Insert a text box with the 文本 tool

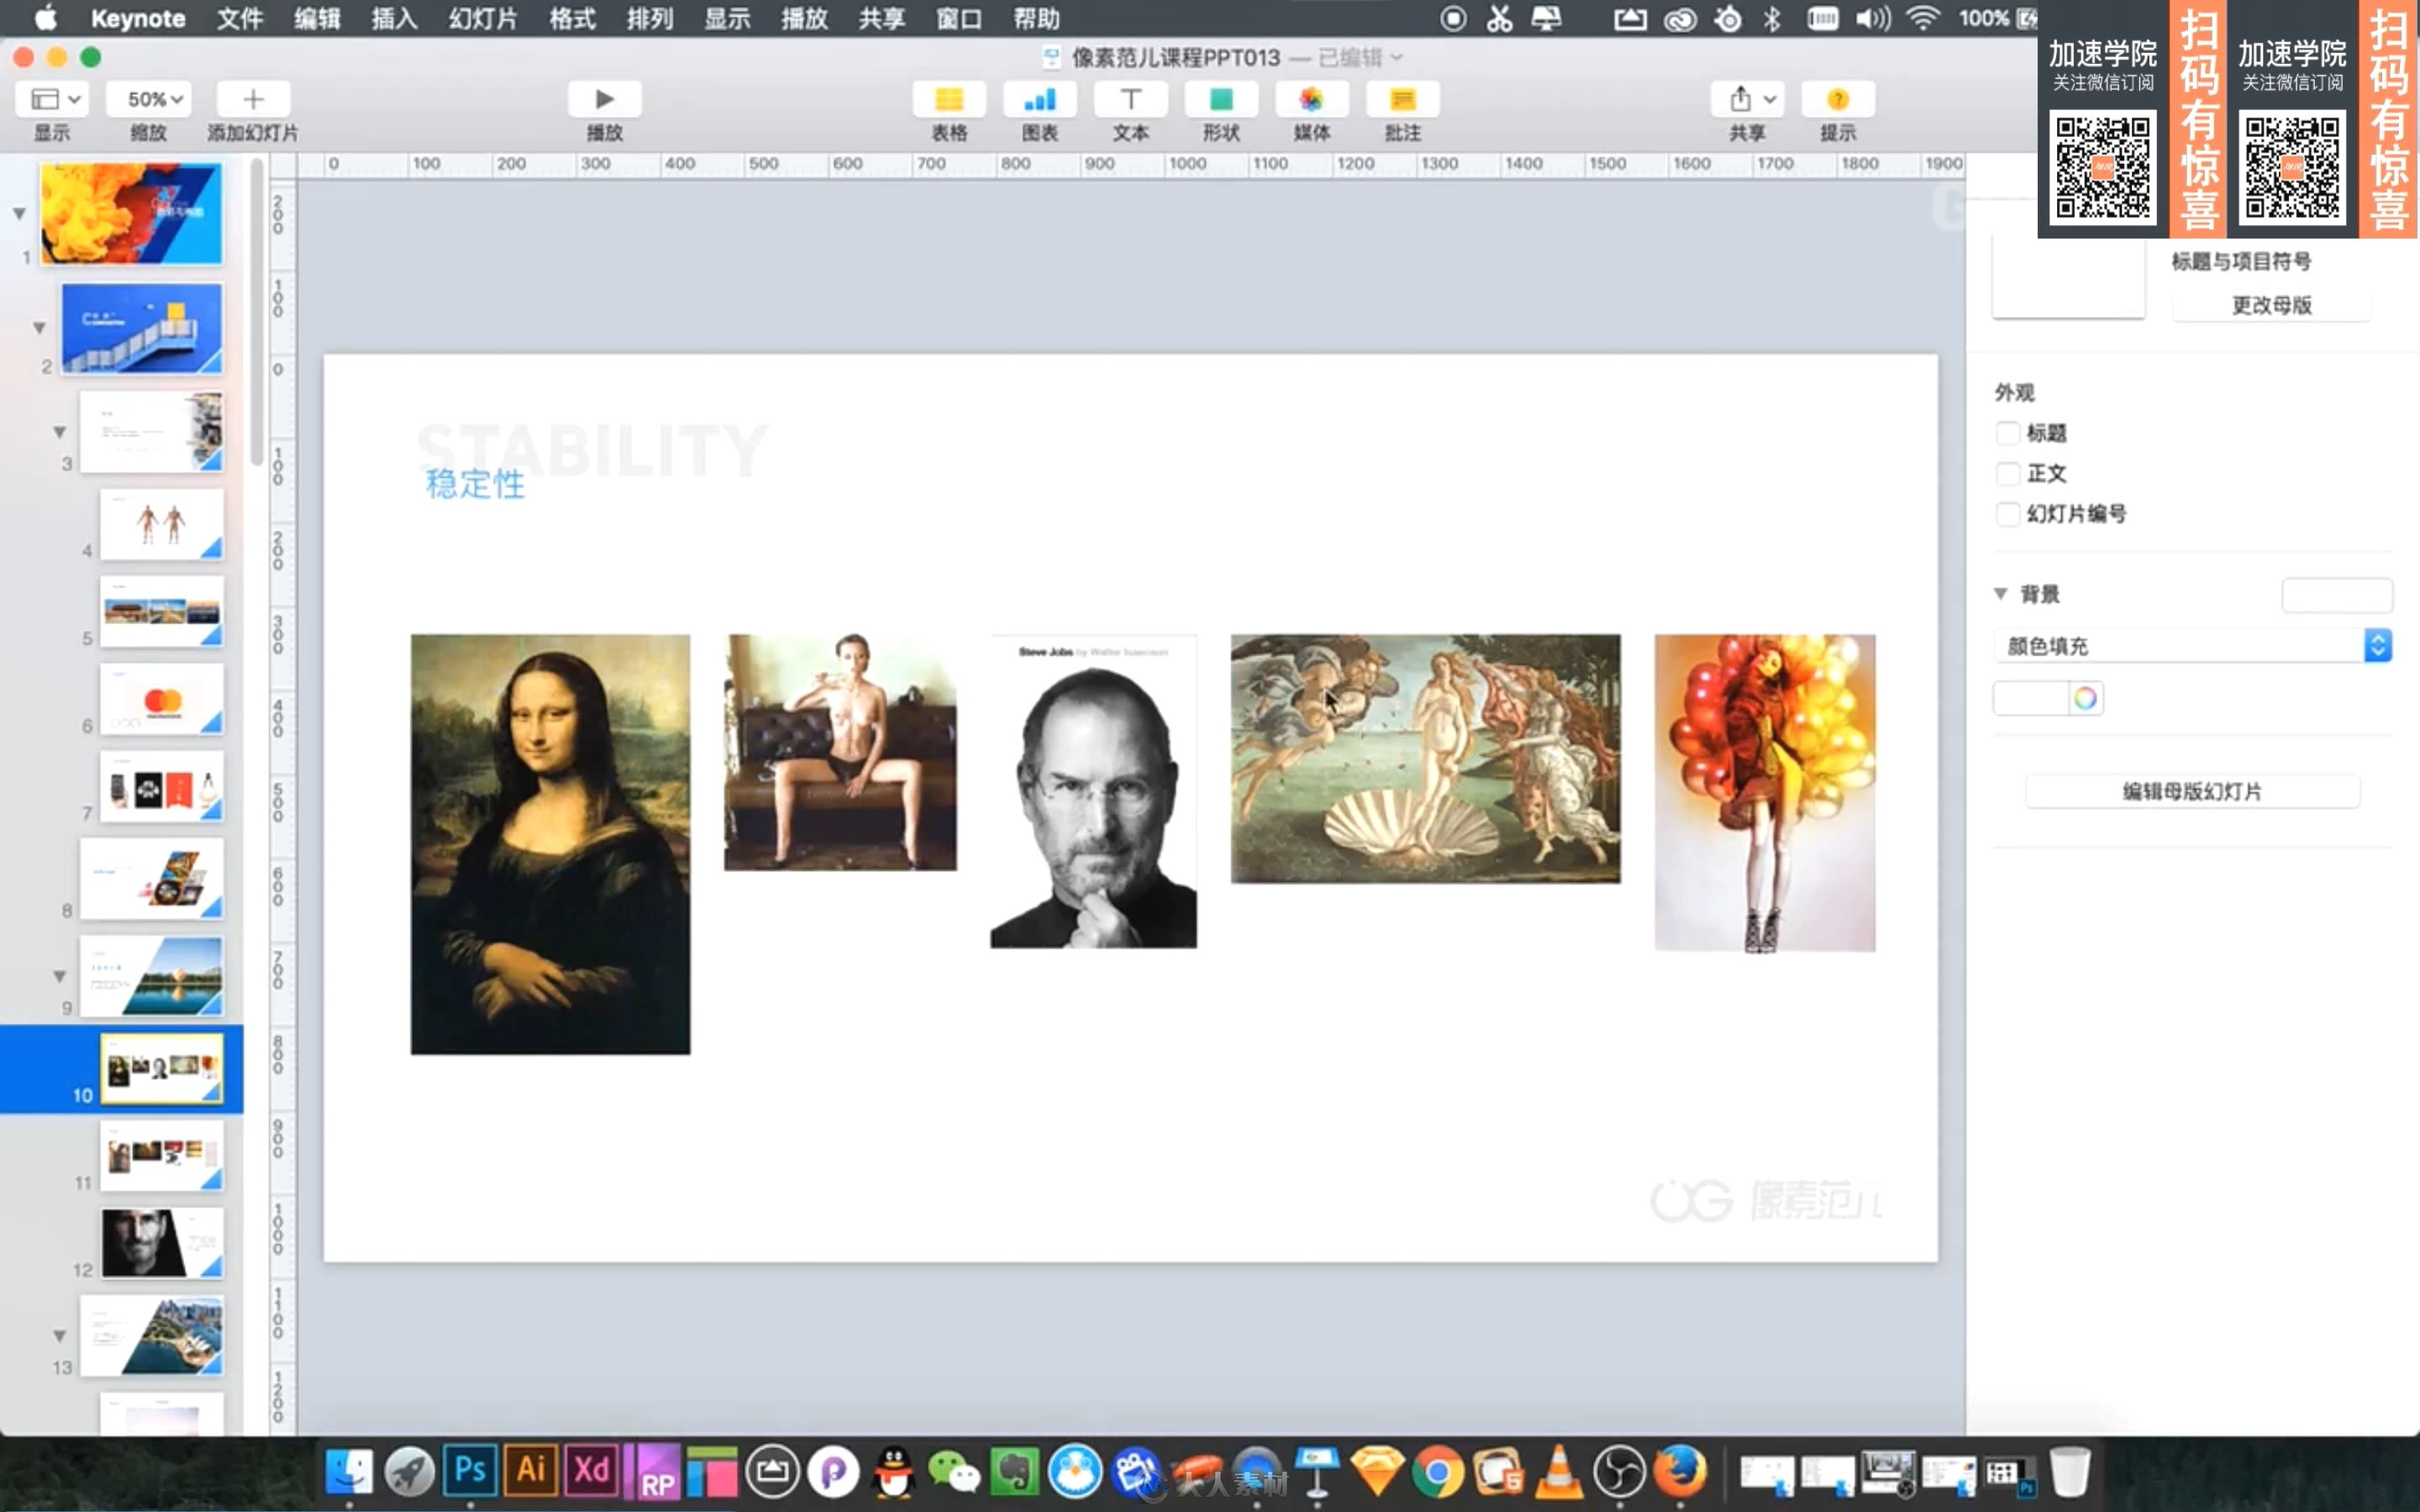(1130, 99)
